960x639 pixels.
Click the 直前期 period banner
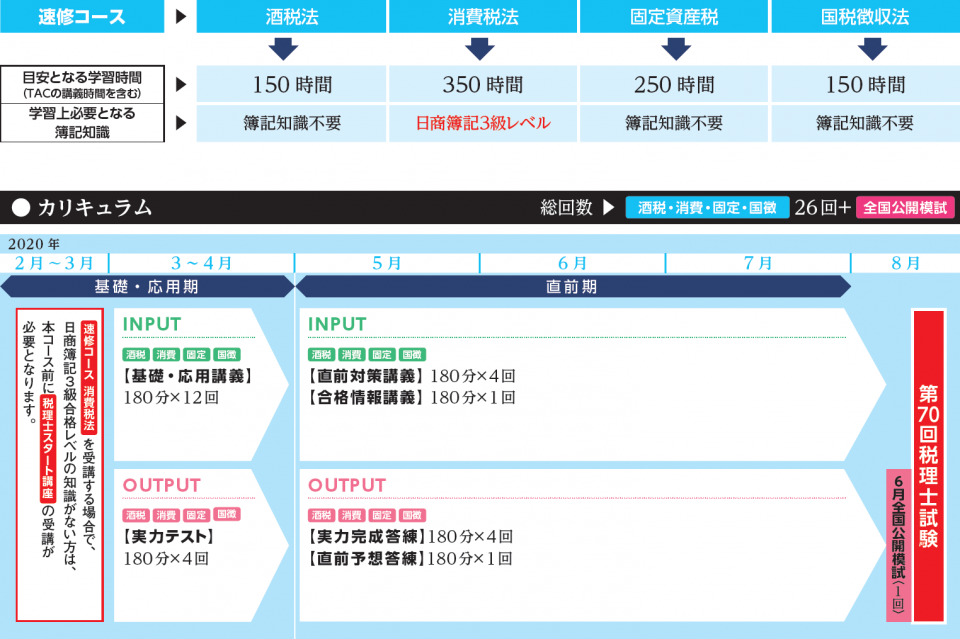[x=572, y=287]
